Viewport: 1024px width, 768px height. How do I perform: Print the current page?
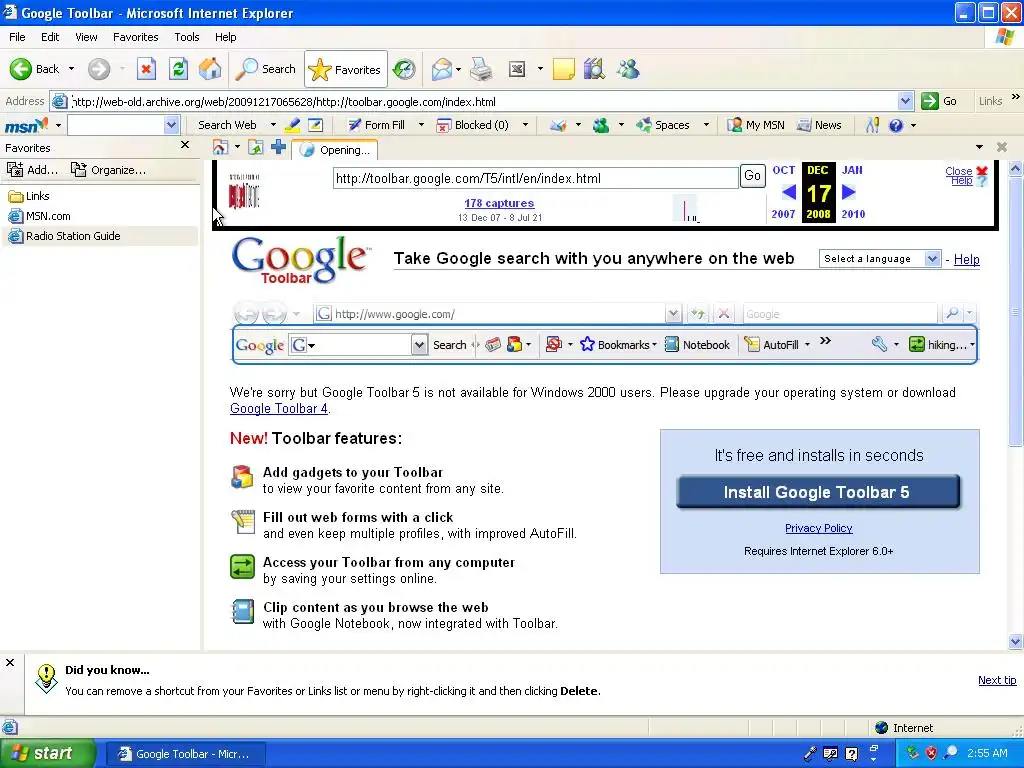point(481,69)
